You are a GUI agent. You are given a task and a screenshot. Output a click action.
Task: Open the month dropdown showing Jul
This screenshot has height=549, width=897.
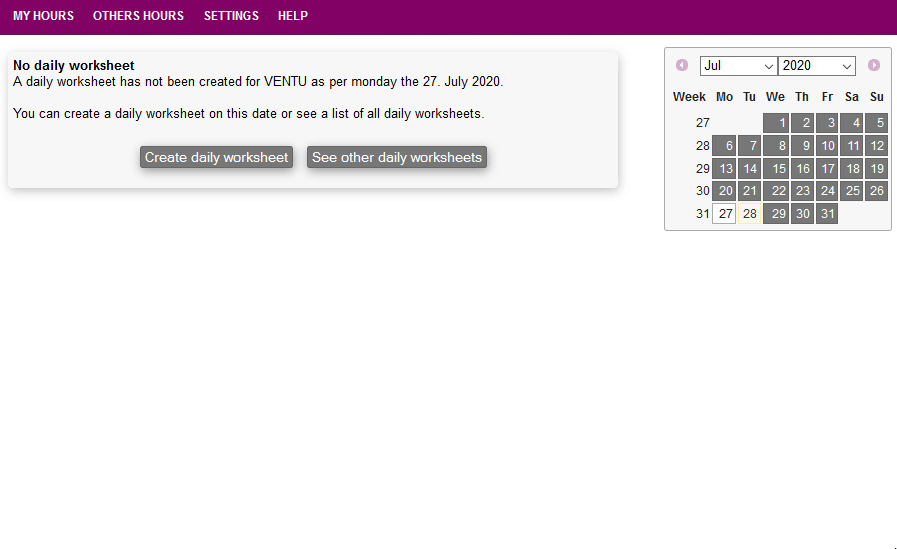(x=738, y=66)
